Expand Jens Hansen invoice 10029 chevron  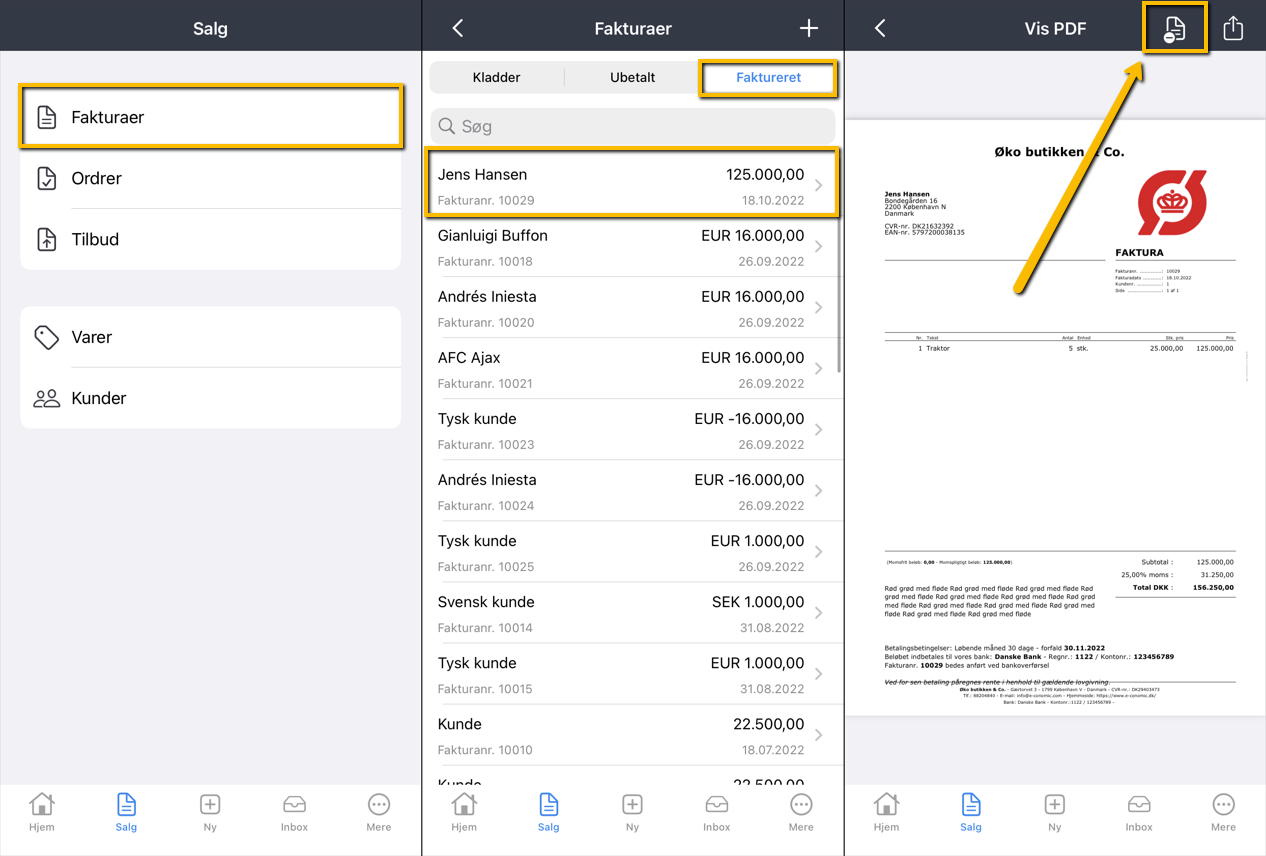point(819,186)
